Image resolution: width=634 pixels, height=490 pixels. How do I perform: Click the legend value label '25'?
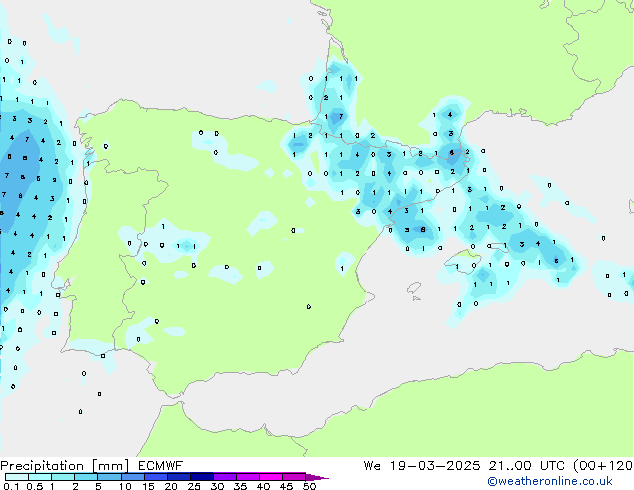pyautogui.click(x=194, y=486)
